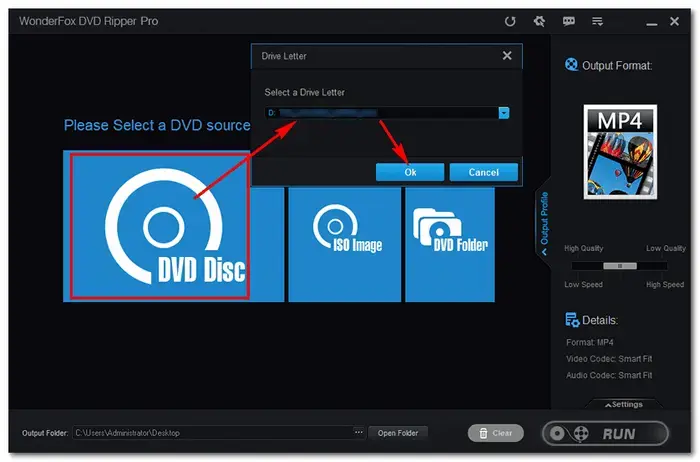The image size is (700, 462).
Task: Choose the DVD Folder source tile
Action: pyautogui.click(x=450, y=245)
